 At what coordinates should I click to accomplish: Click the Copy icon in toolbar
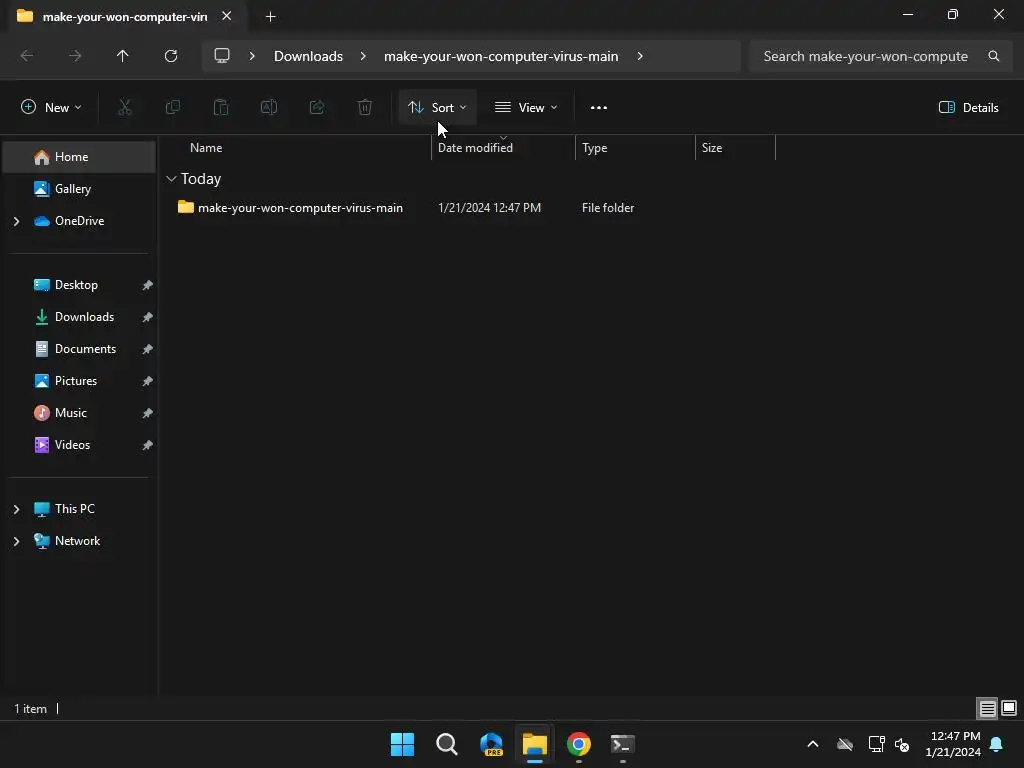point(172,108)
